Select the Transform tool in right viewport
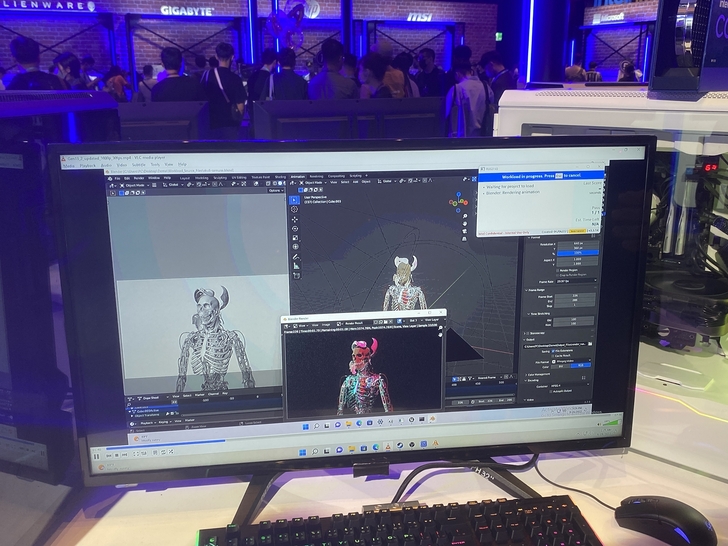The width and height of the screenshot is (728, 546). pyautogui.click(x=296, y=247)
